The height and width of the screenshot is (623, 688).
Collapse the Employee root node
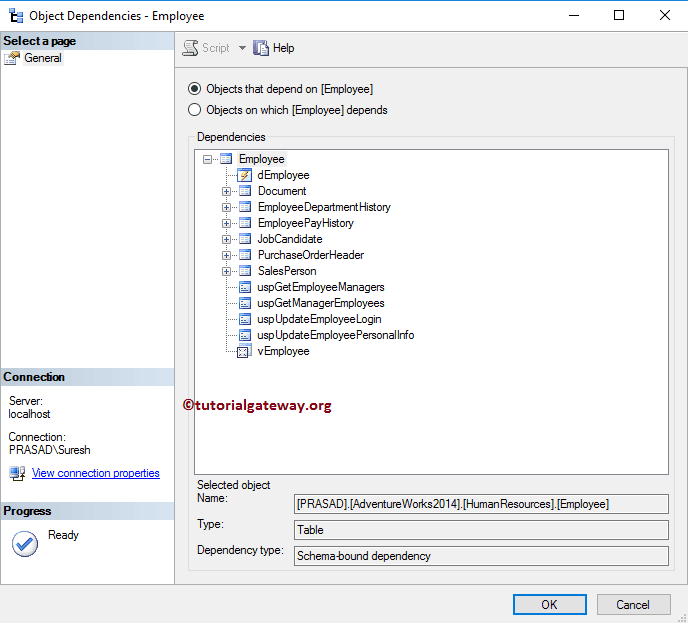208,159
